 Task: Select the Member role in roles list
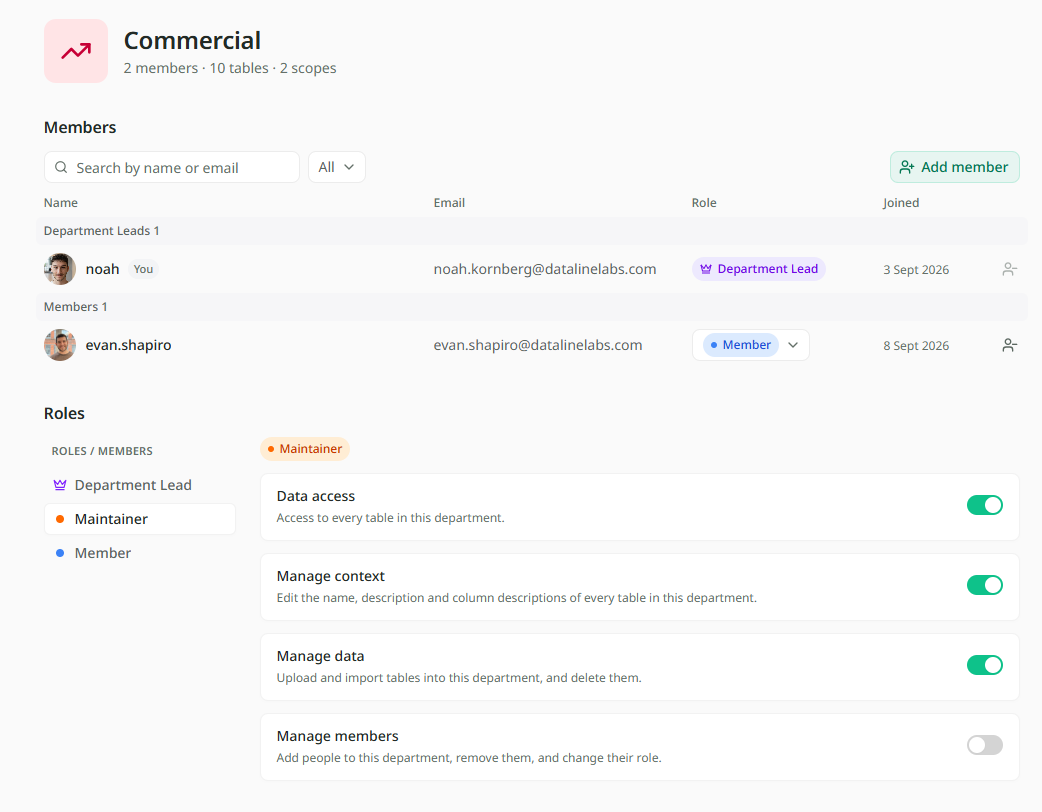coord(140,553)
